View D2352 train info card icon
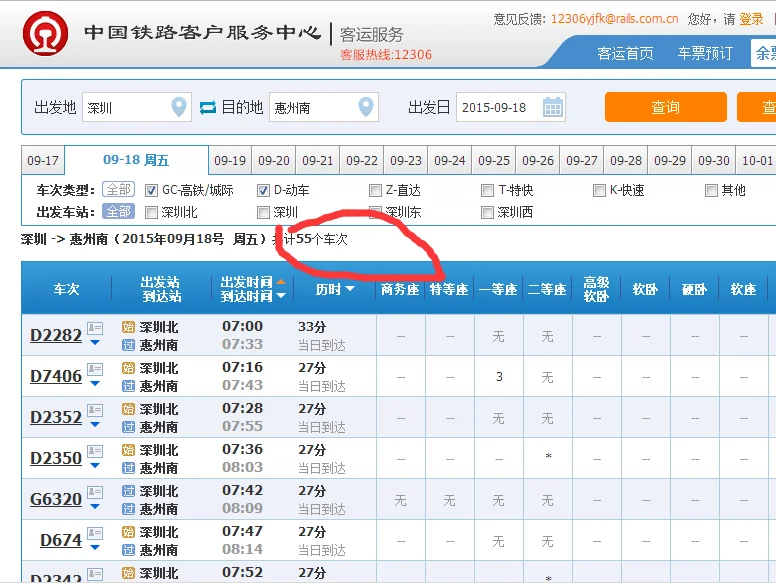 click(95, 410)
